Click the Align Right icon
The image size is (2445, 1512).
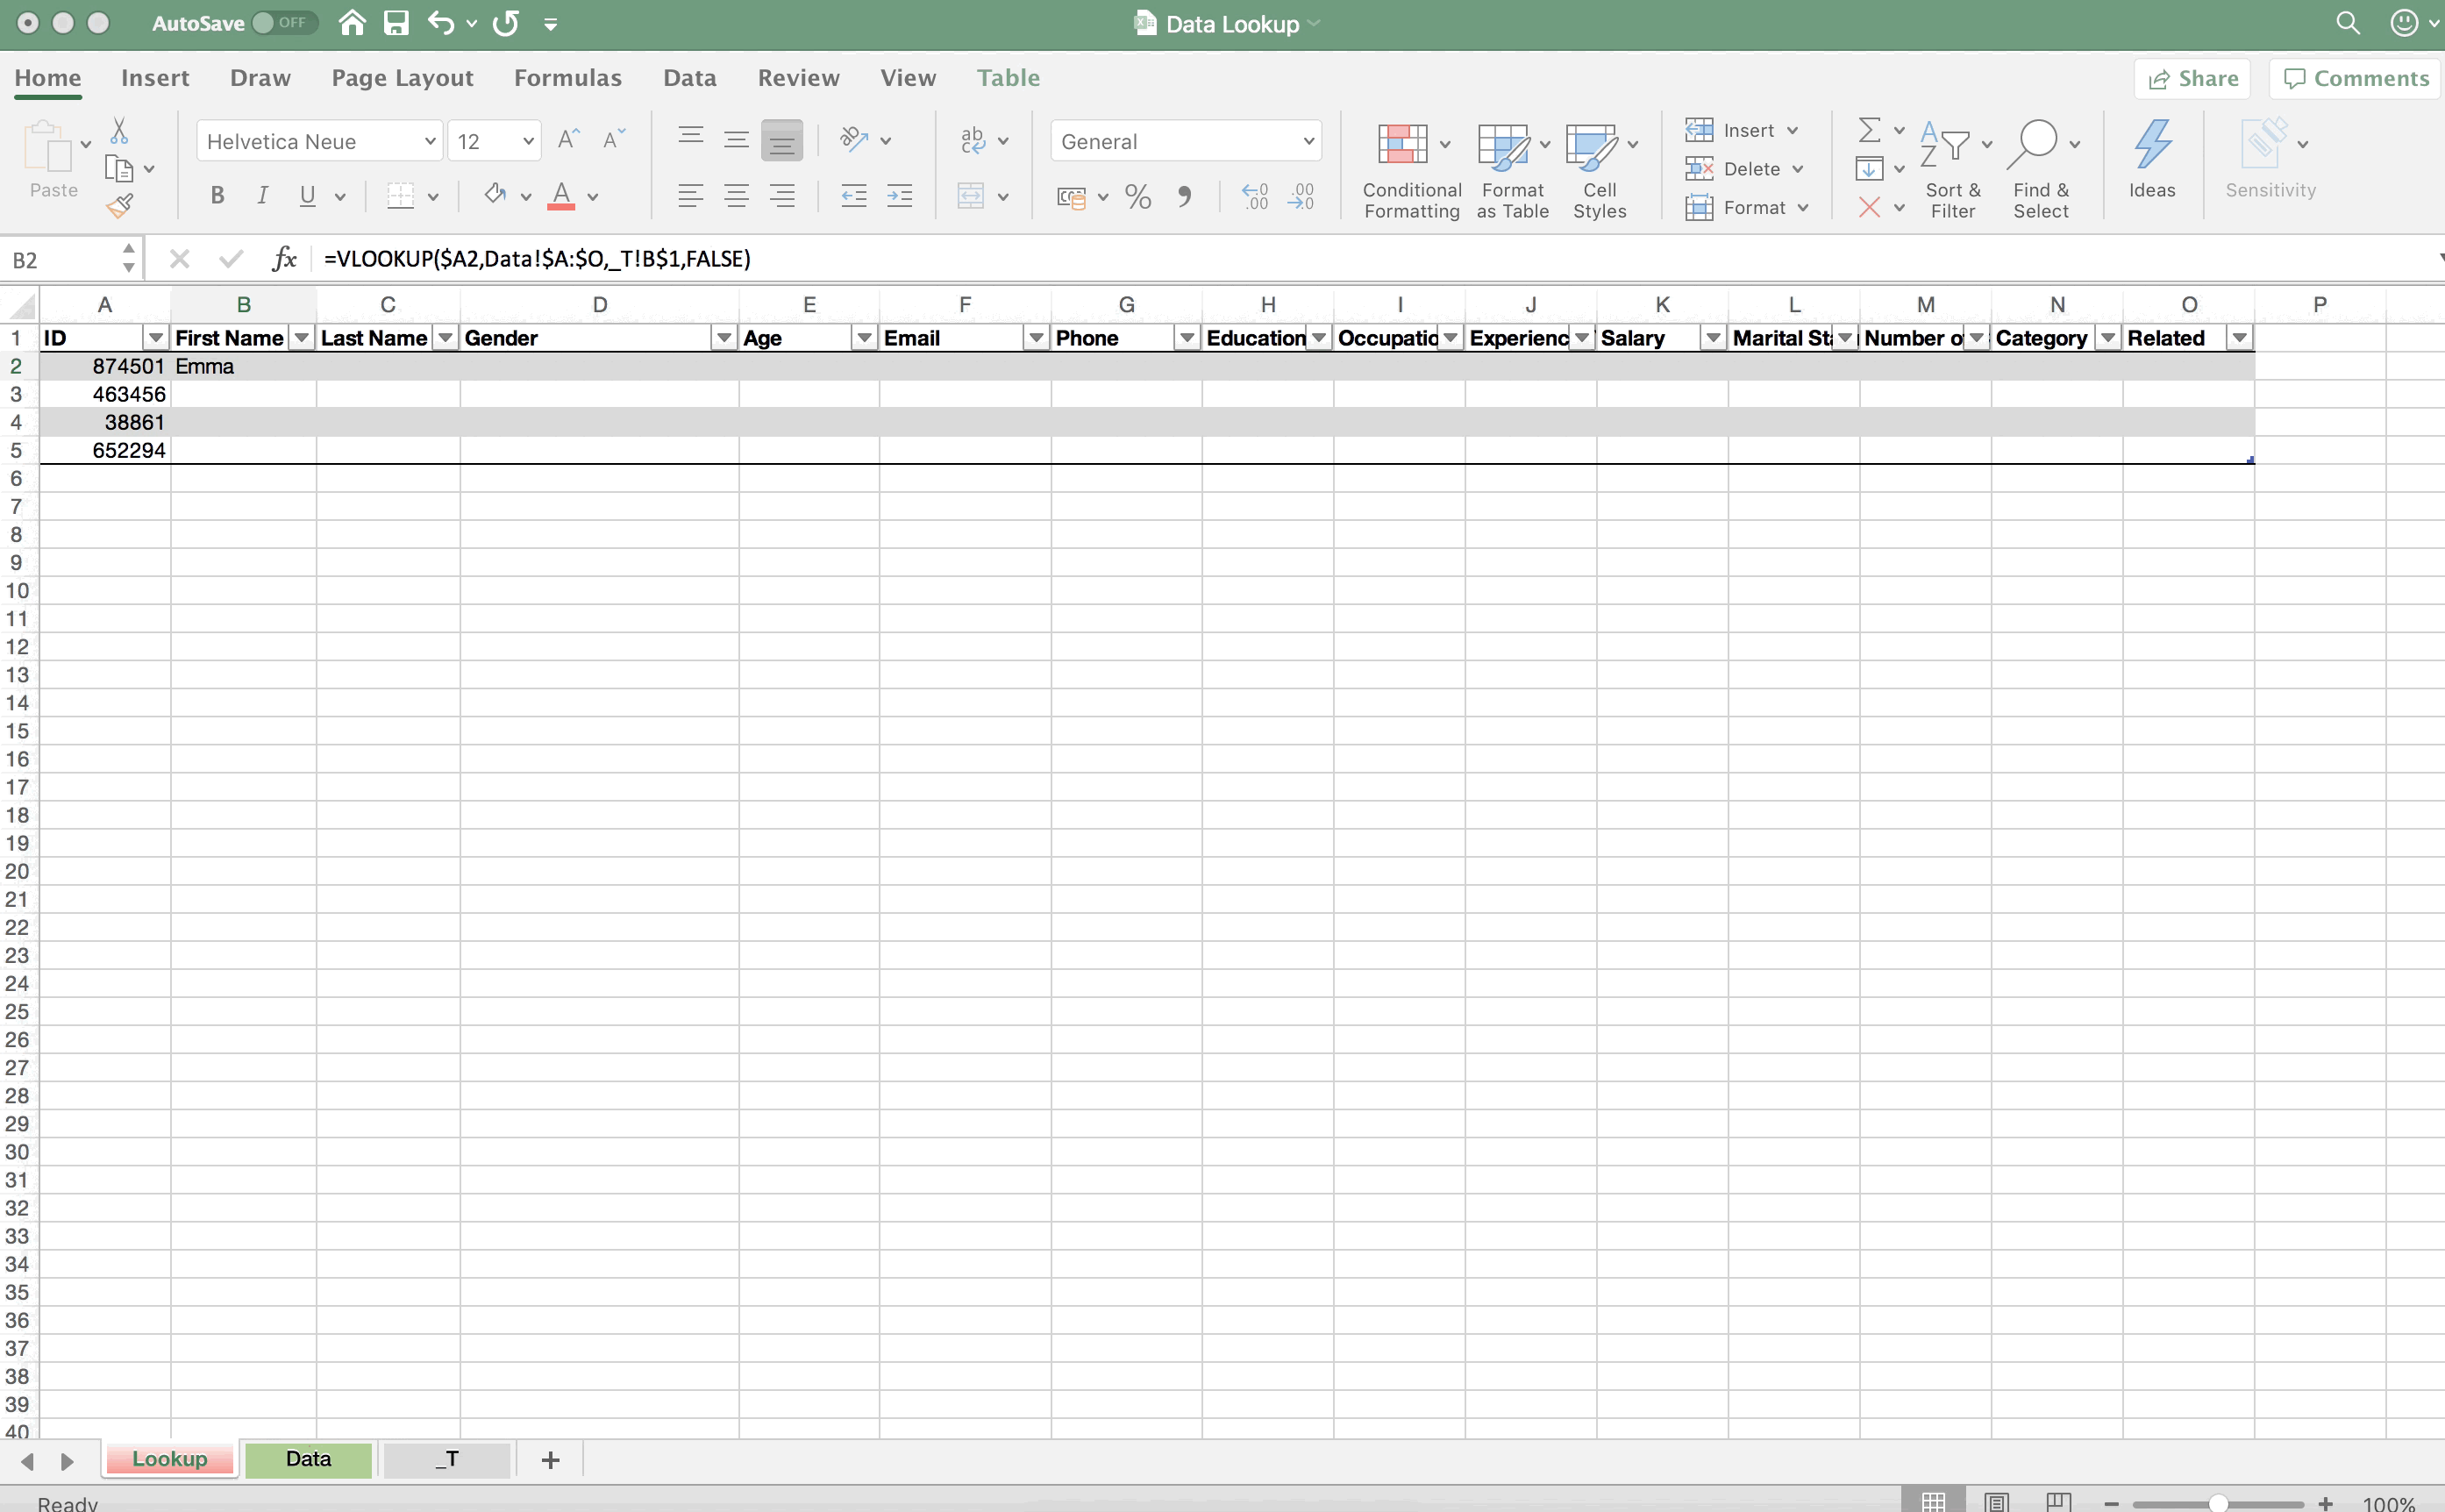782,196
